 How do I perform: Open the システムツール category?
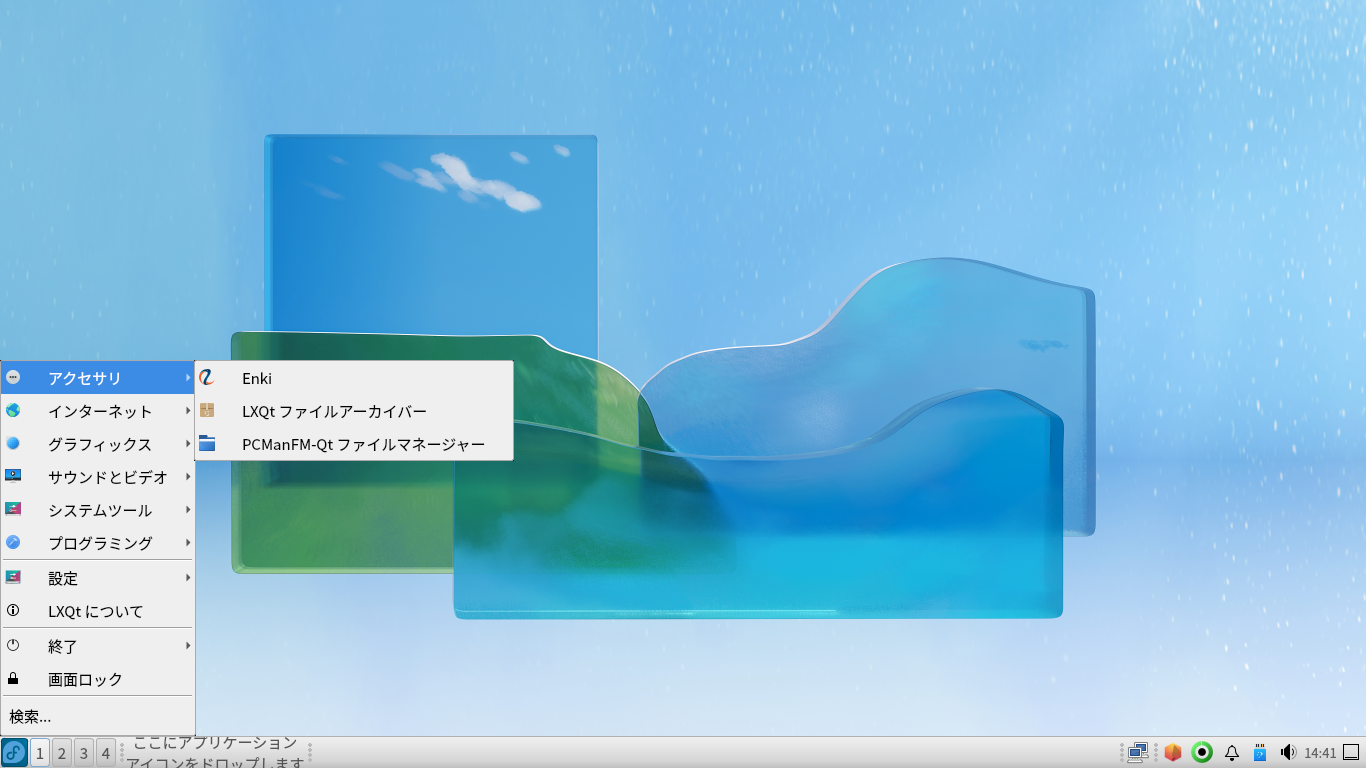click(x=98, y=510)
